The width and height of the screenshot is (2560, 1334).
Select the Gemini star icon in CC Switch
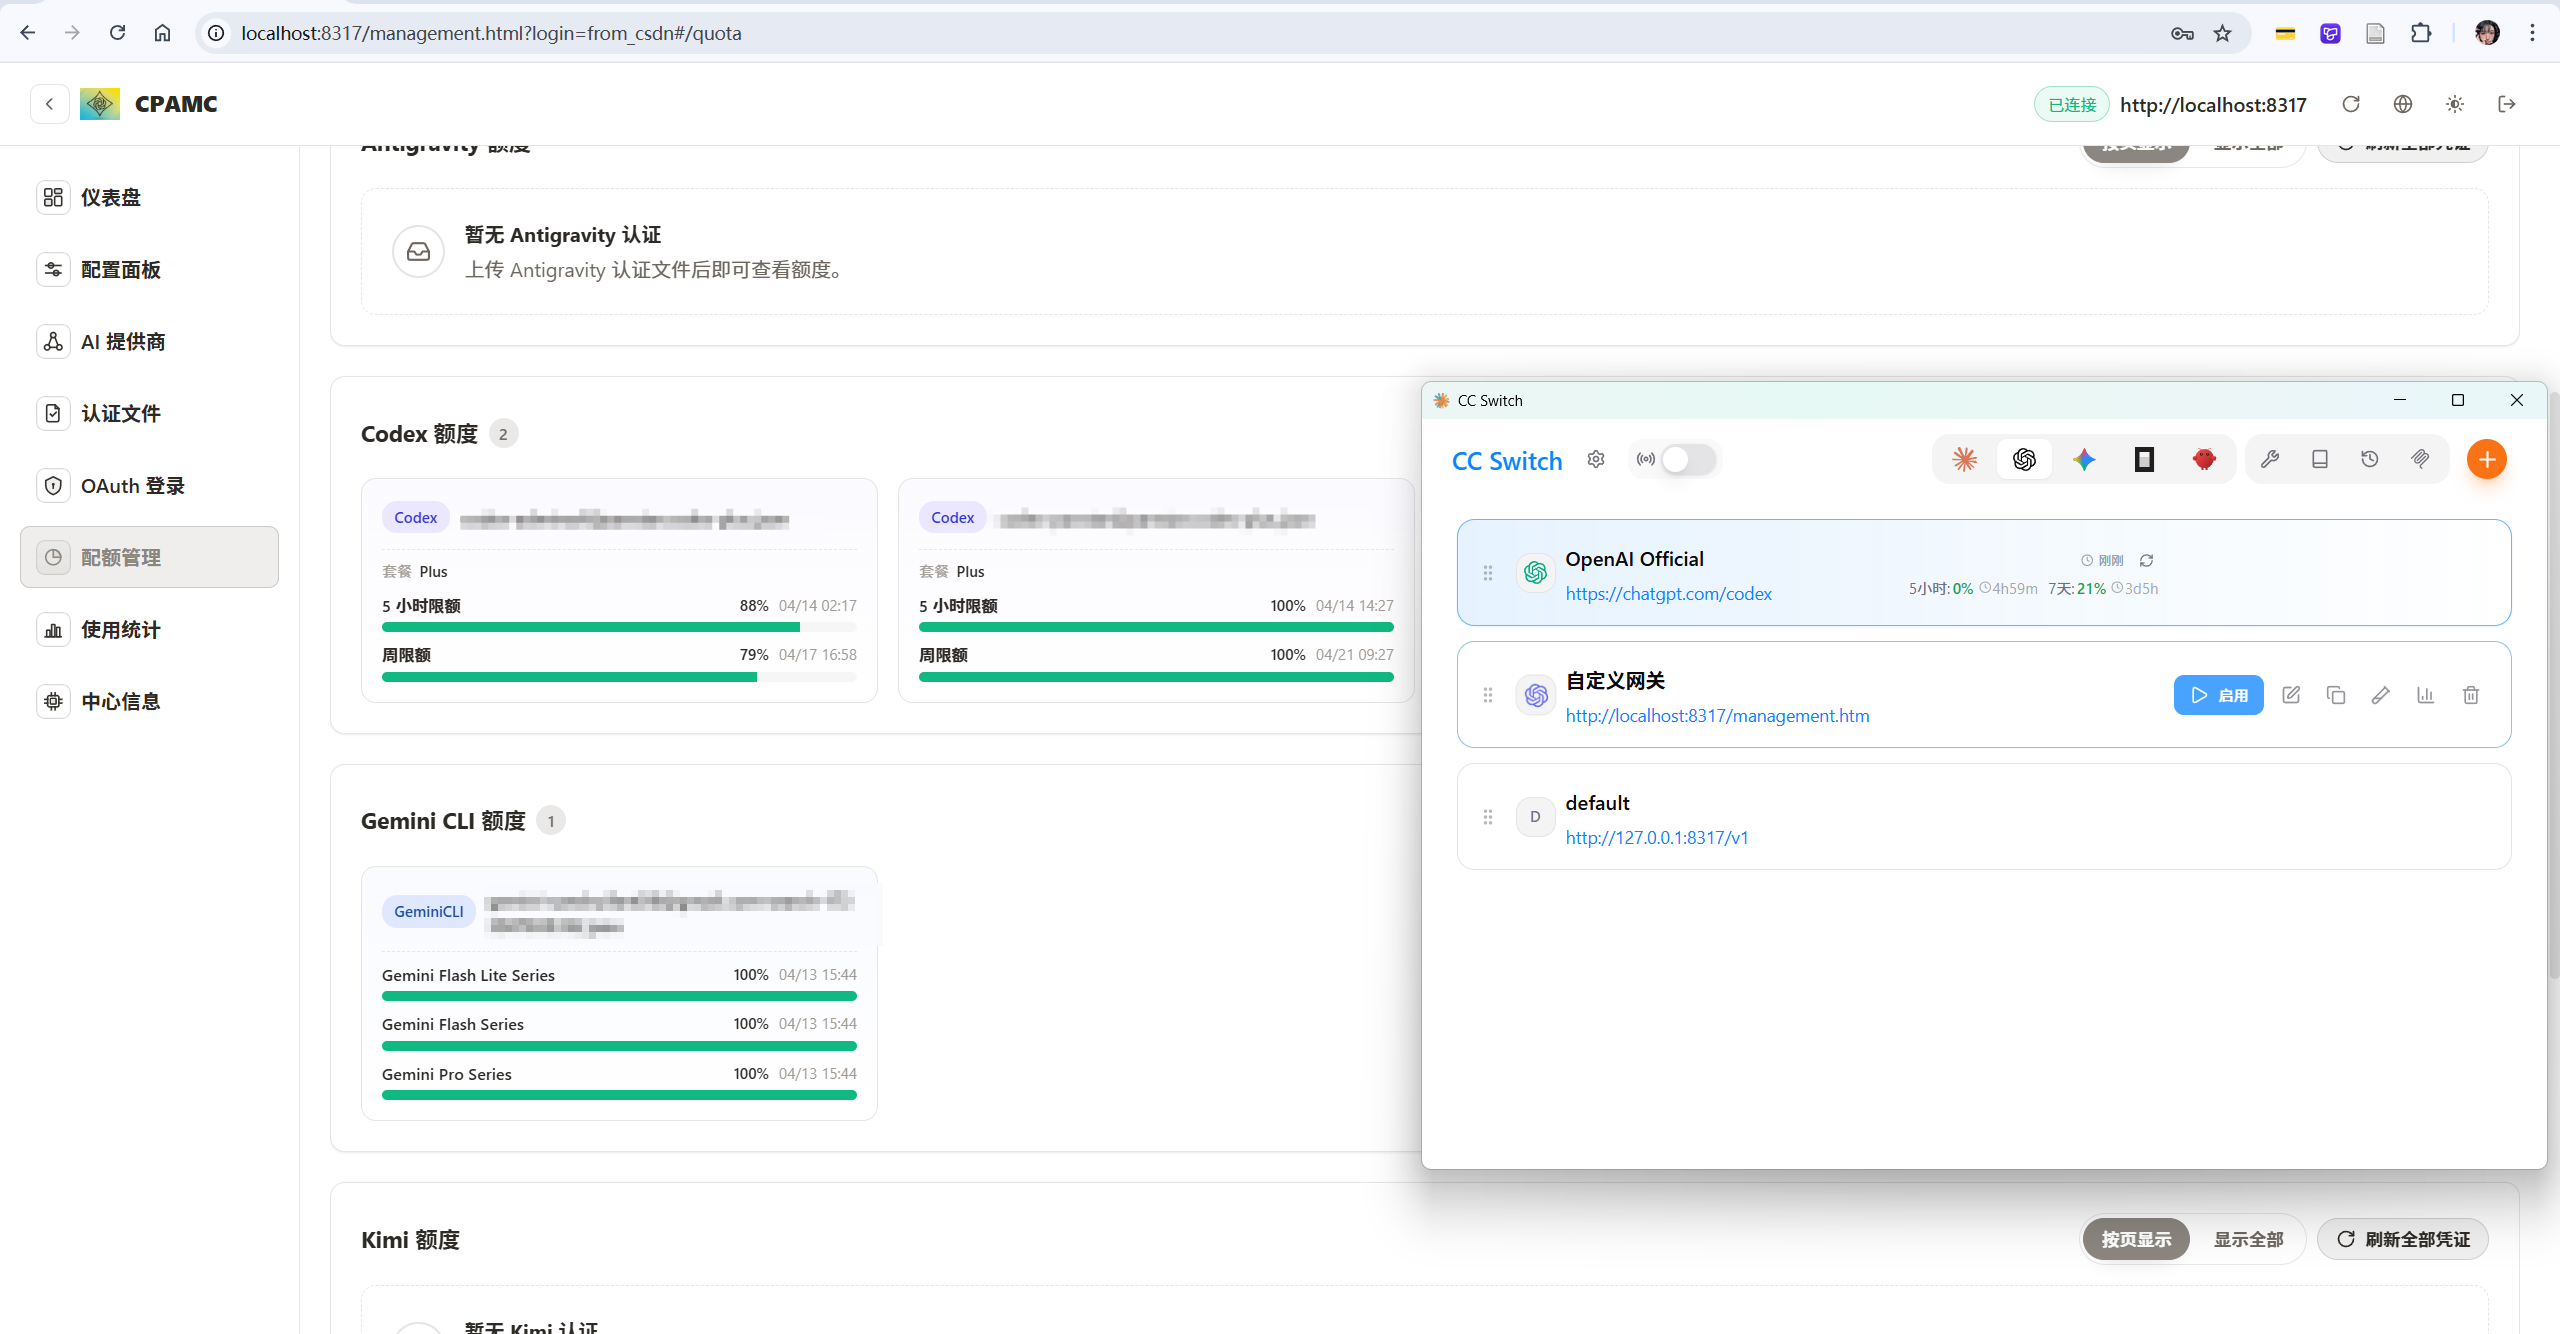click(x=2084, y=460)
